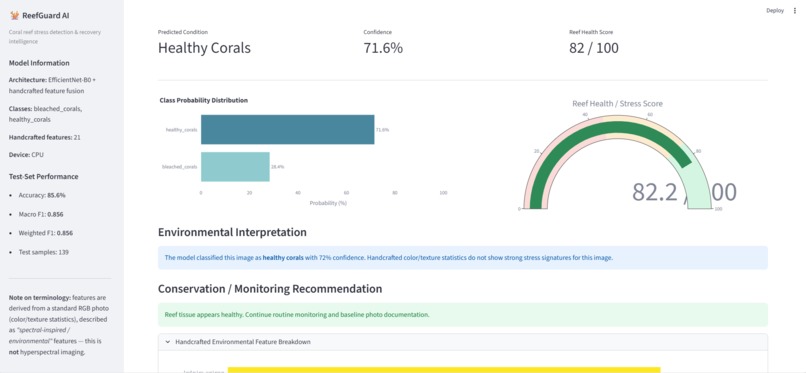The width and height of the screenshot is (806, 373).
Task: Click the 'Reef Health Score' metric label
Action: (x=591, y=32)
